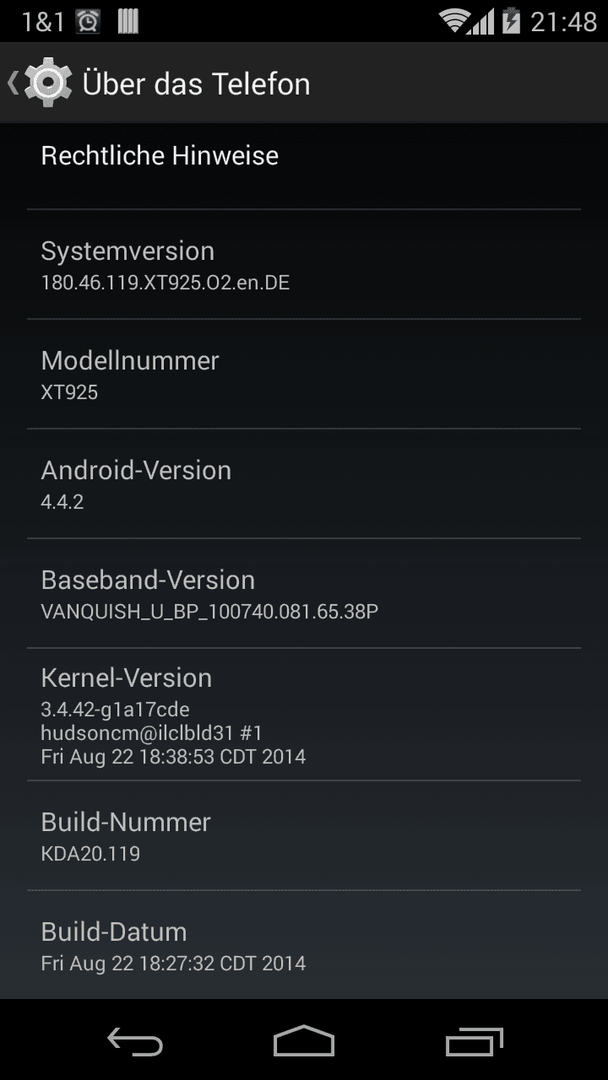Select the Systemversion entry
Viewport: 608px width, 1080px height.
[x=304, y=264]
